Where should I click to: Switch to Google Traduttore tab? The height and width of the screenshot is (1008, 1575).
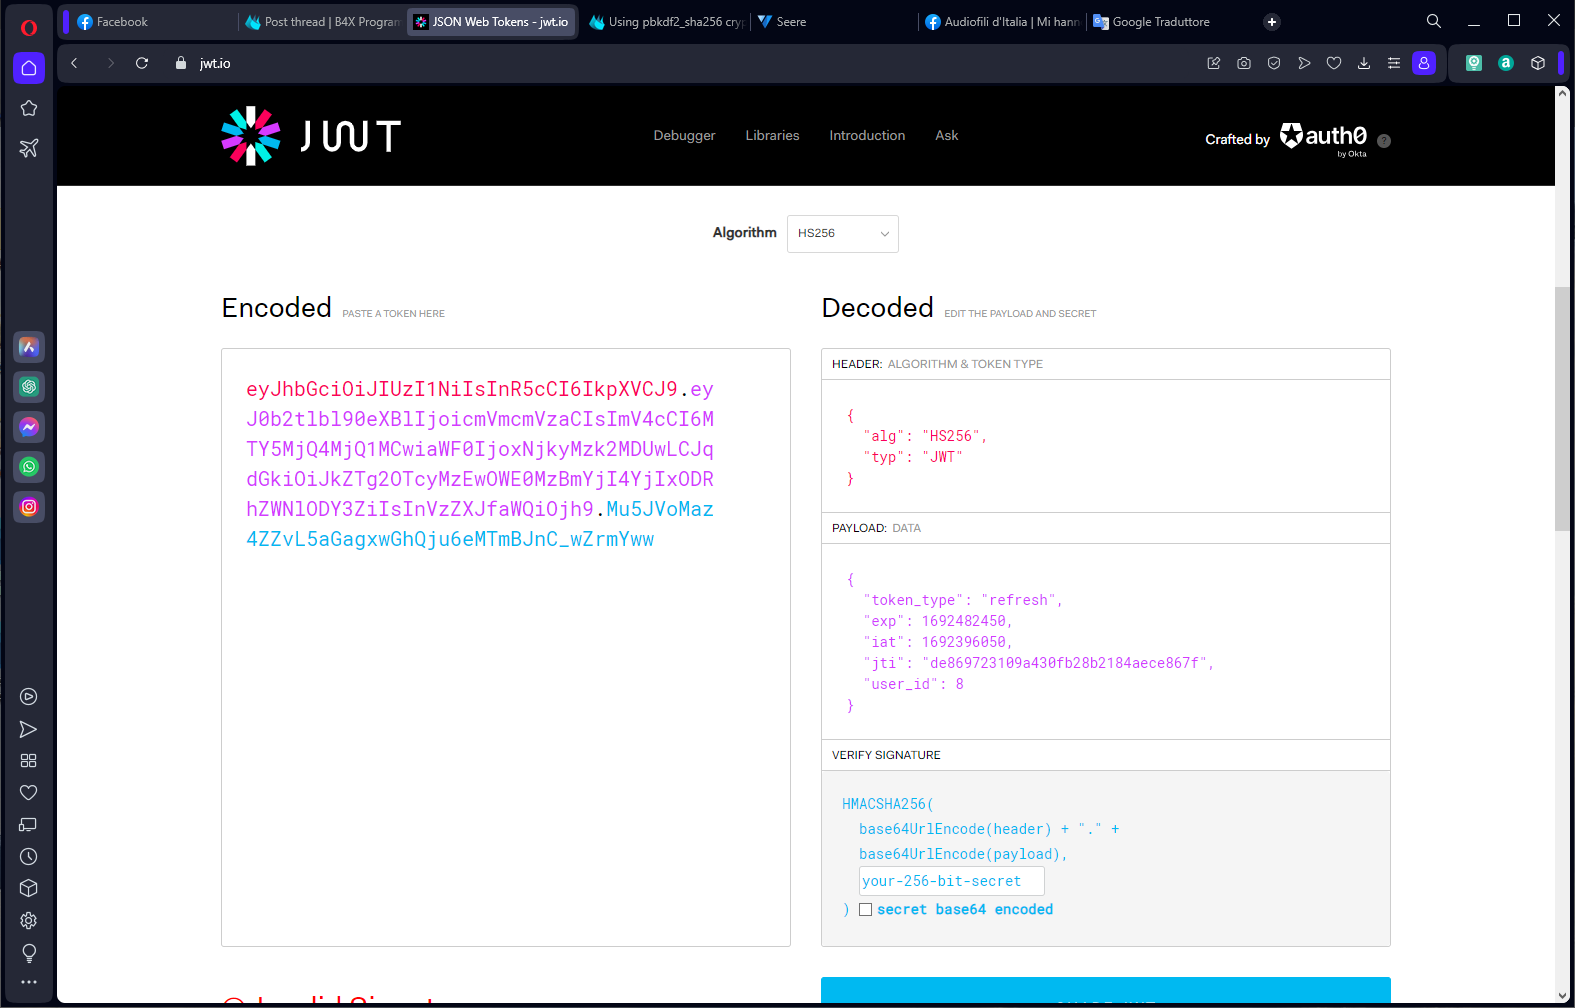1170,22
